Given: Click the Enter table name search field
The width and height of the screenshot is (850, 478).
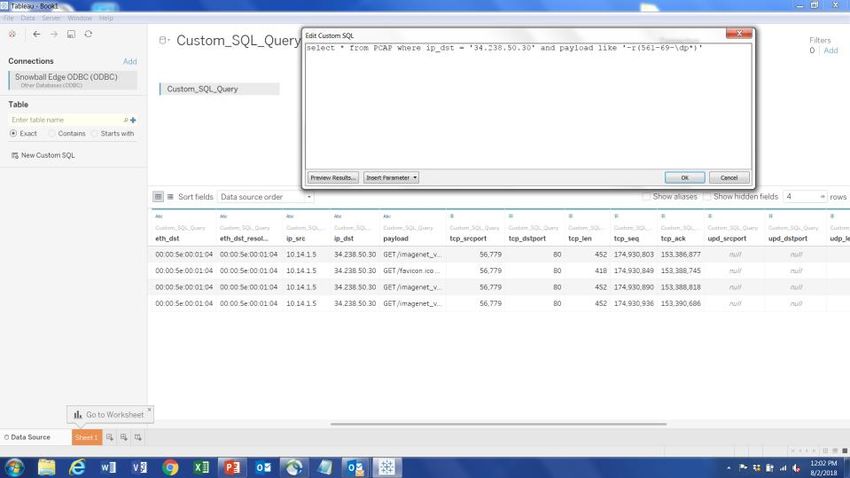Looking at the screenshot, I should (67, 120).
